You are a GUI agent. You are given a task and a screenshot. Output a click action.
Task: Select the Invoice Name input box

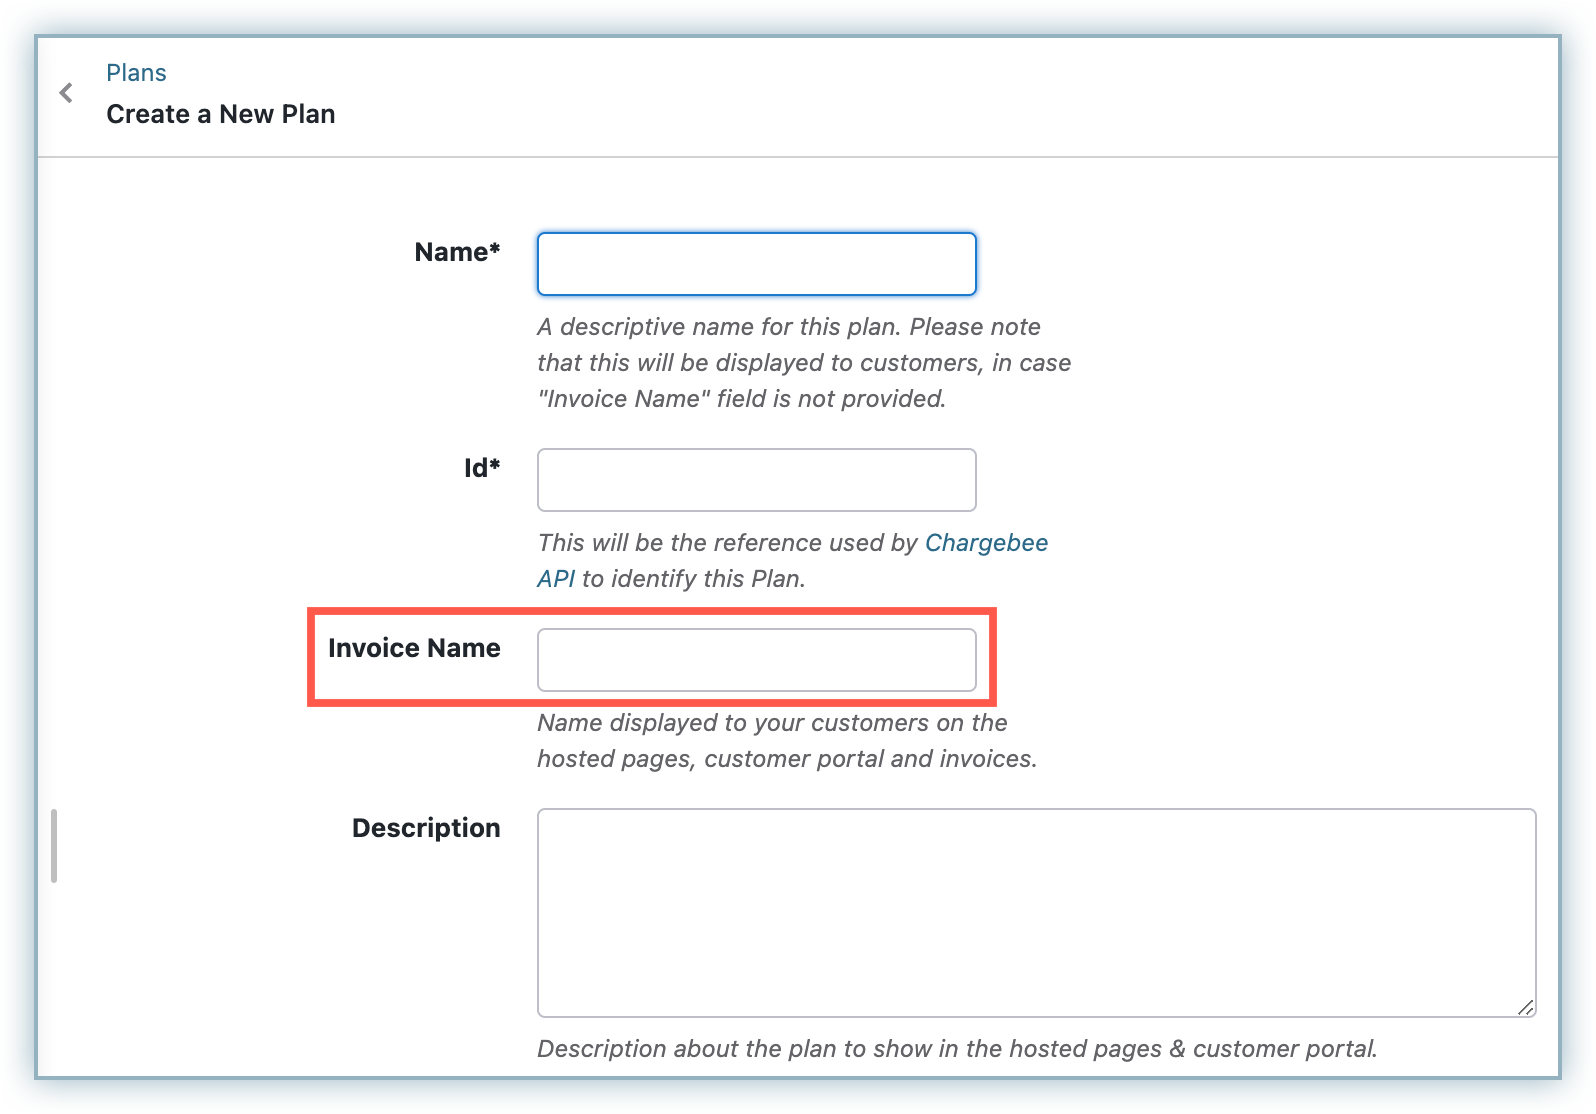756,660
